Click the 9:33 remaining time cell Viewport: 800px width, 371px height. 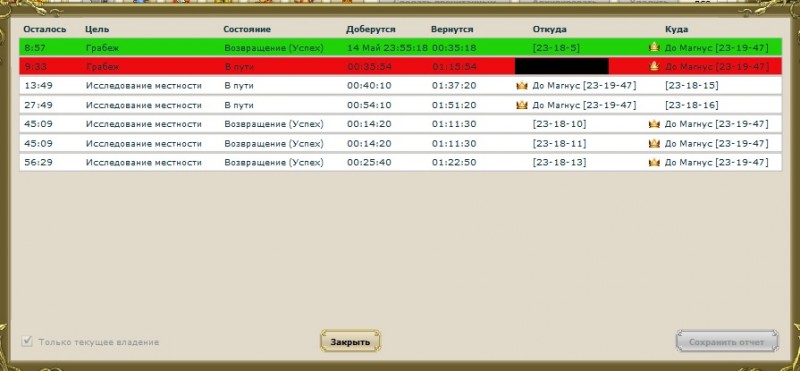(35, 67)
